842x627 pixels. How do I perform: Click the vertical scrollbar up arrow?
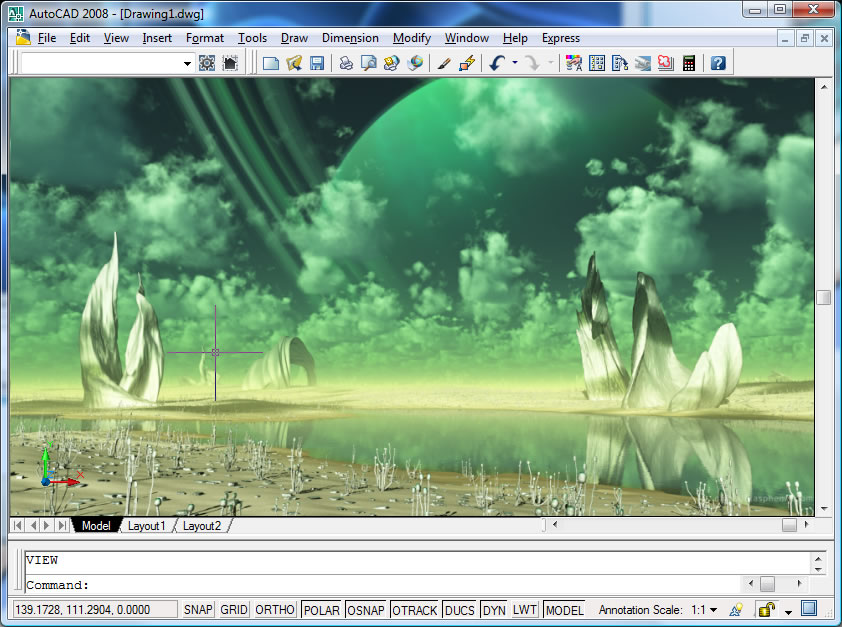823,86
